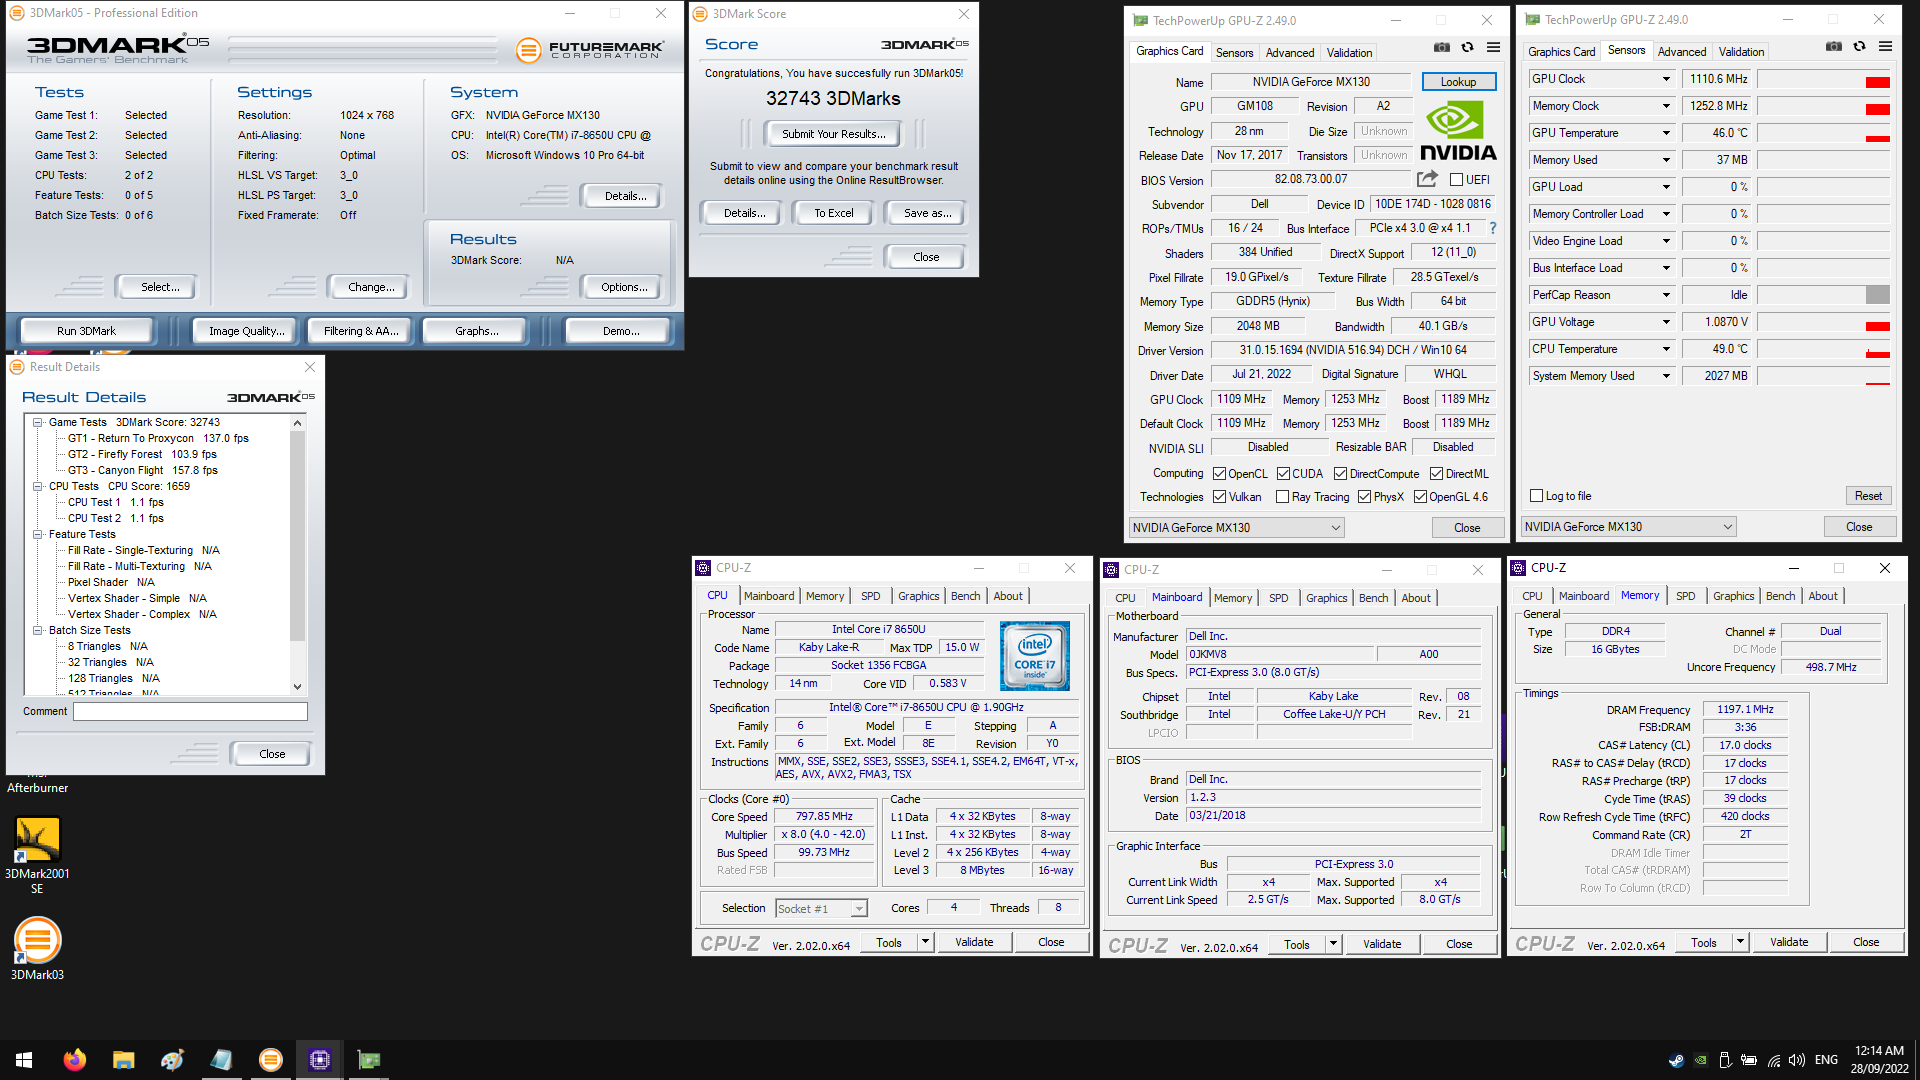
Task: Click the taskbar clock and date
Action: pyautogui.click(x=1879, y=1060)
